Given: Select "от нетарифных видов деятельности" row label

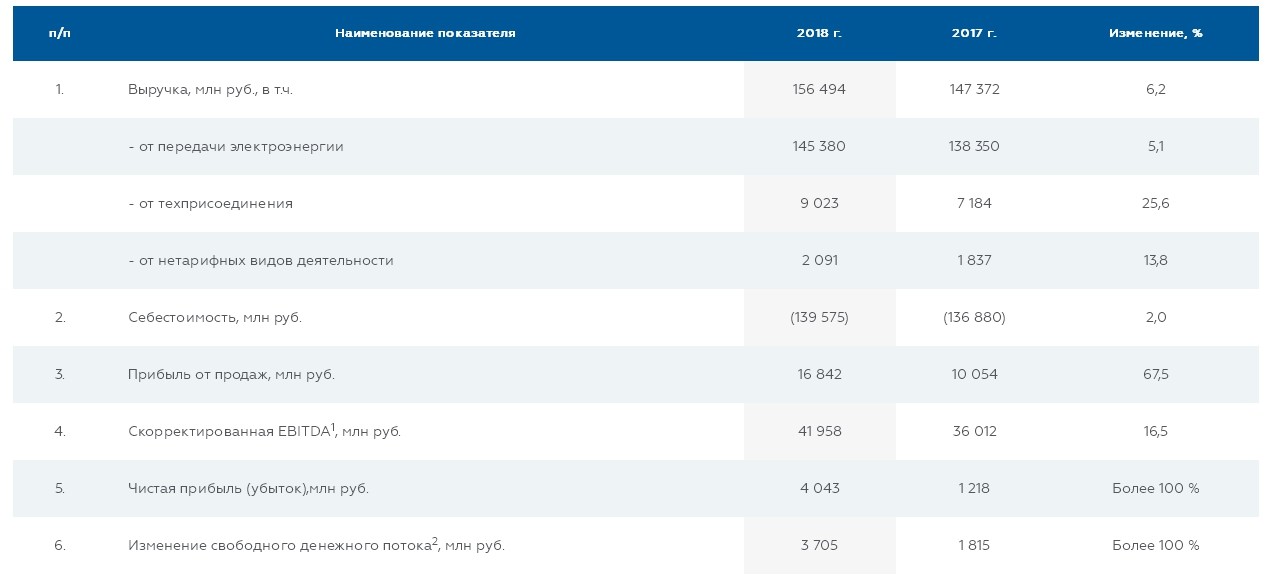Looking at the screenshot, I should 261,261.
